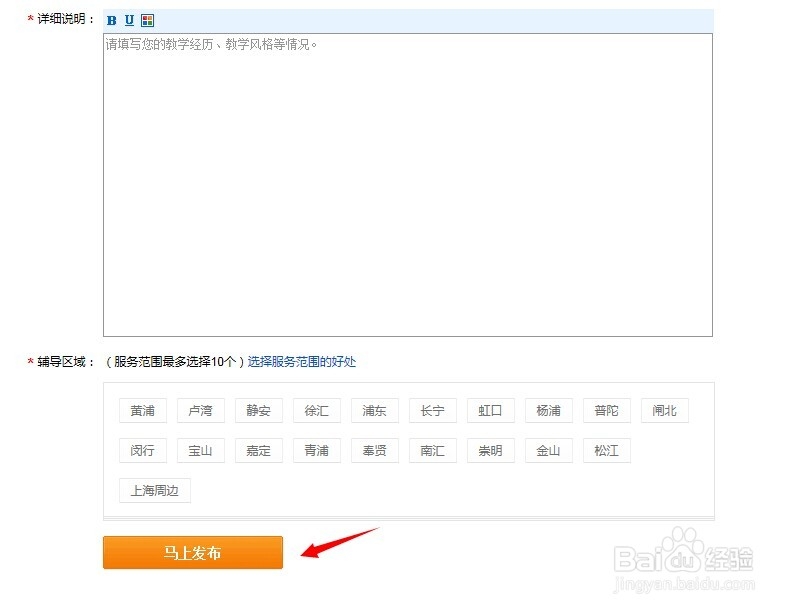Toggle the 静安 service area
800x612 pixels.
click(x=258, y=410)
